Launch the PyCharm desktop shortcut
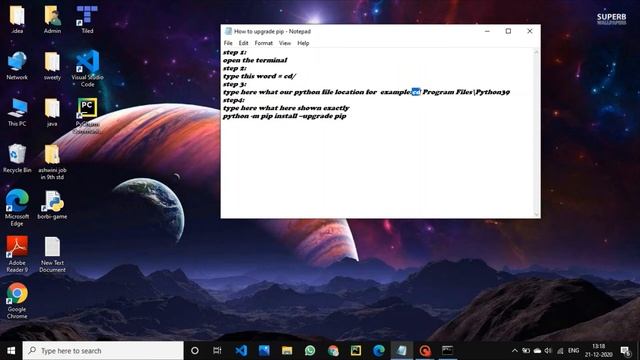This screenshot has width=640, height=360. coord(87,116)
